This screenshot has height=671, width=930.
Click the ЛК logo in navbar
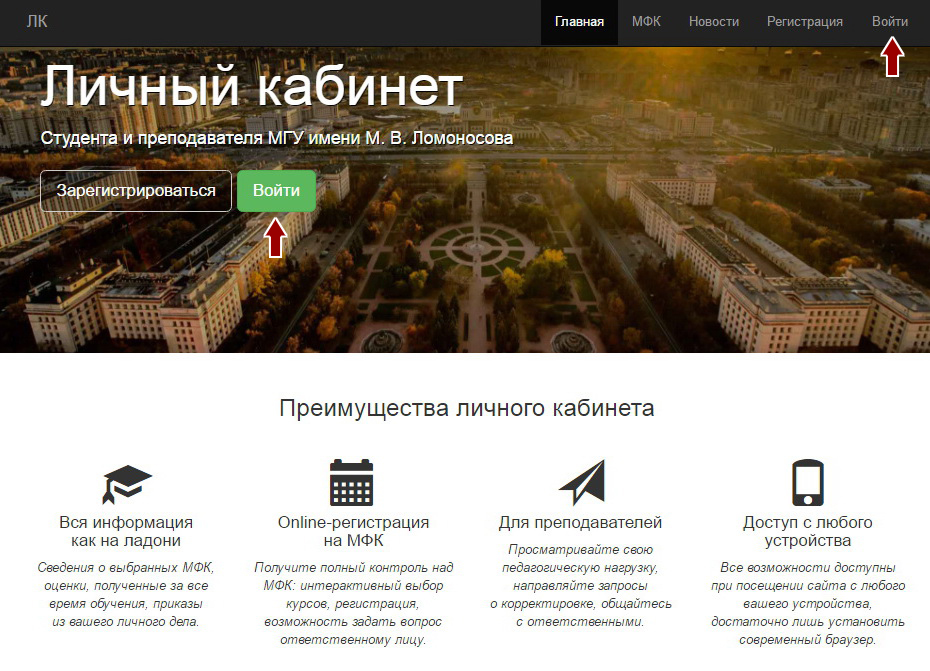coord(37,22)
